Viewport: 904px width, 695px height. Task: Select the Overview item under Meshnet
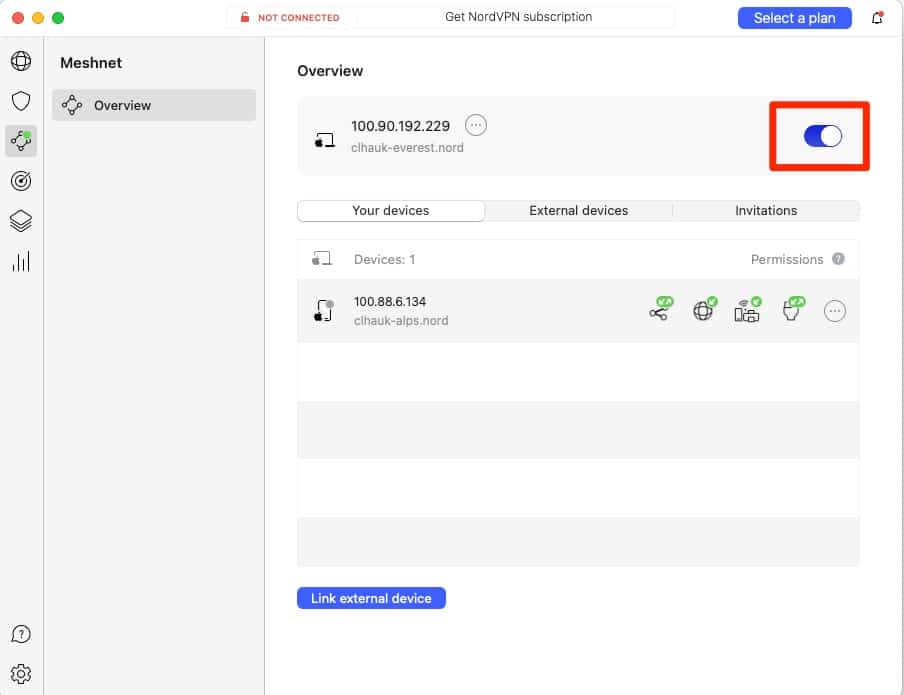[154, 105]
